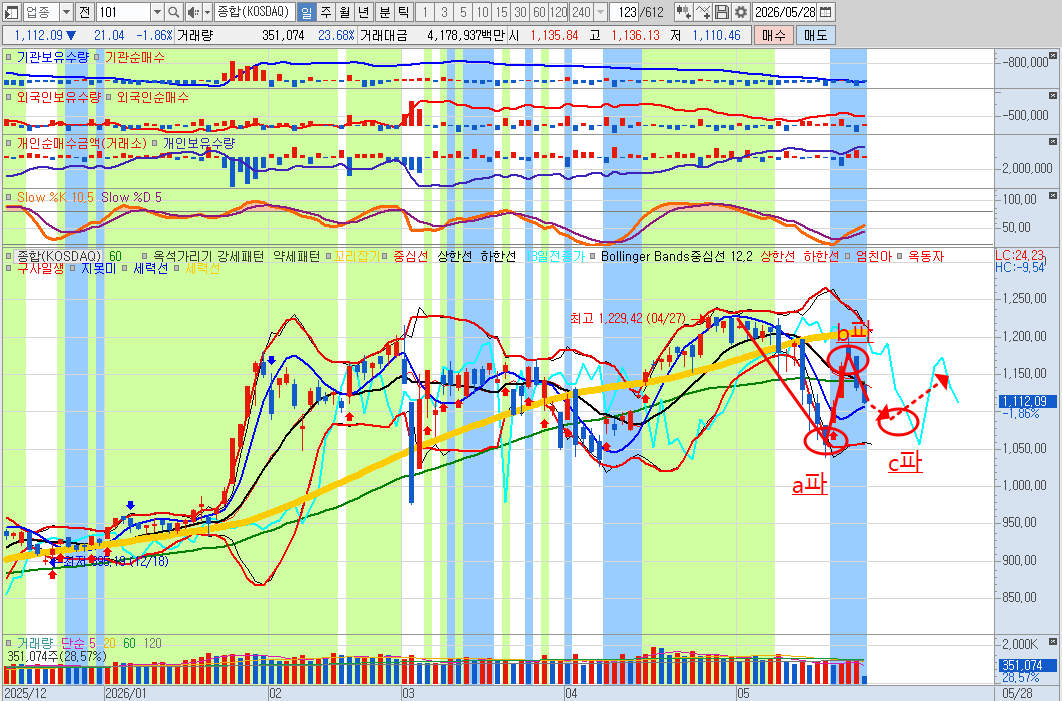Close the Slow %K stochastic panel
This screenshot has width=1062, height=701.
tap(1053, 196)
